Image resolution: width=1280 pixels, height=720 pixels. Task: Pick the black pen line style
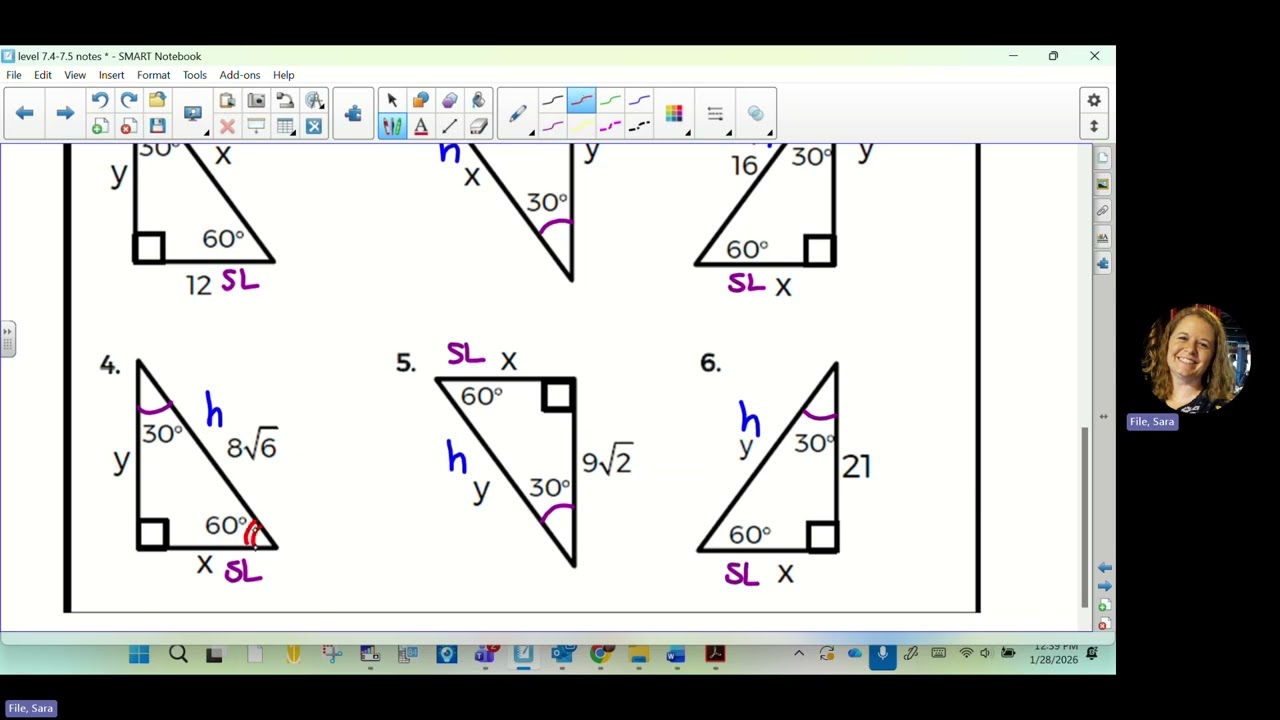552,100
